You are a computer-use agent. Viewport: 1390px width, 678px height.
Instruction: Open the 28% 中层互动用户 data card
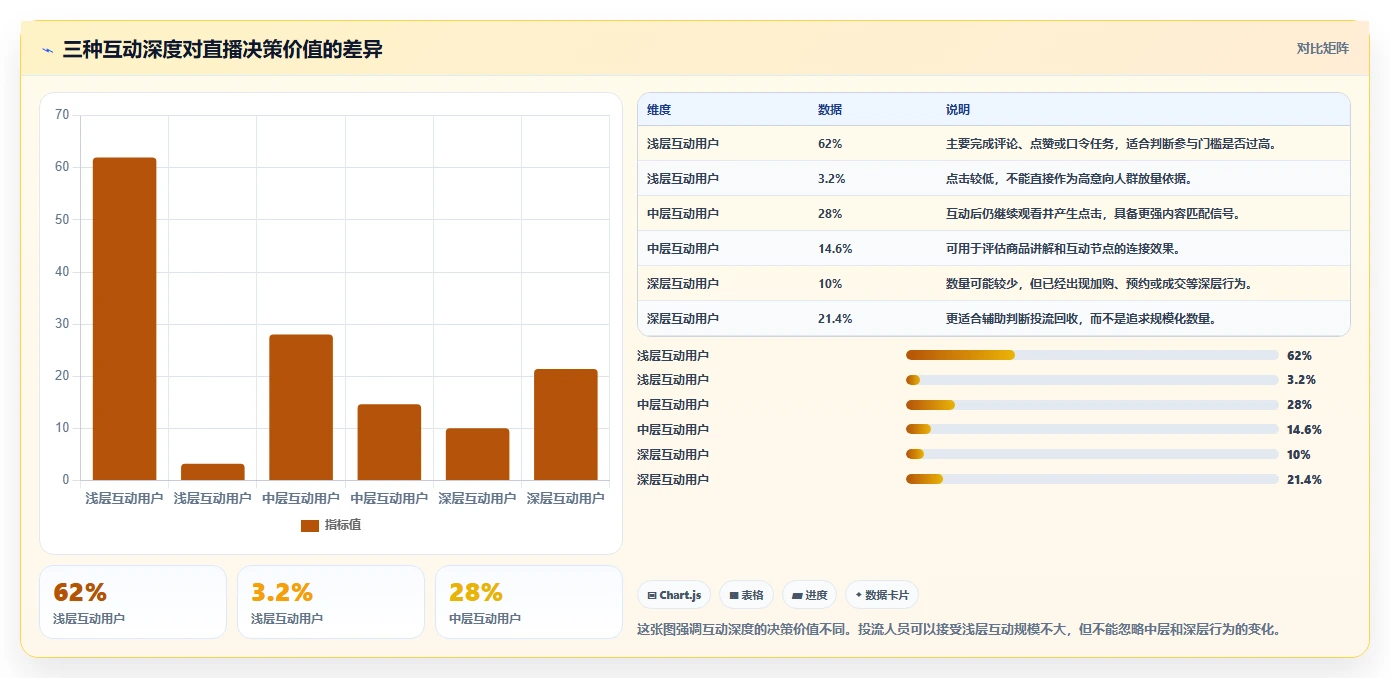(x=529, y=602)
